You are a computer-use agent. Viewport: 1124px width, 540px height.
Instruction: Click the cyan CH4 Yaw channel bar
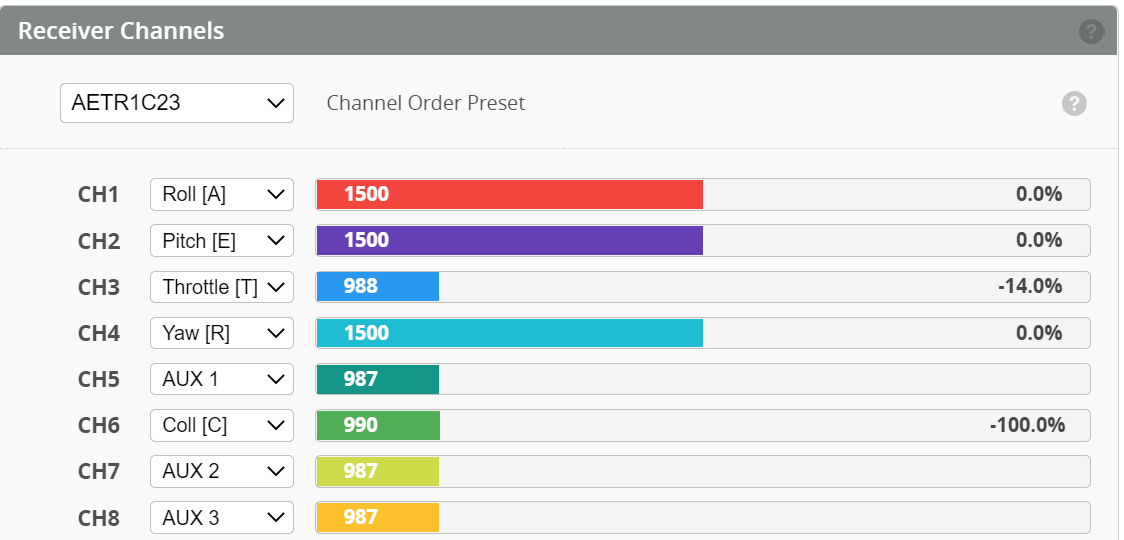click(510, 333)
